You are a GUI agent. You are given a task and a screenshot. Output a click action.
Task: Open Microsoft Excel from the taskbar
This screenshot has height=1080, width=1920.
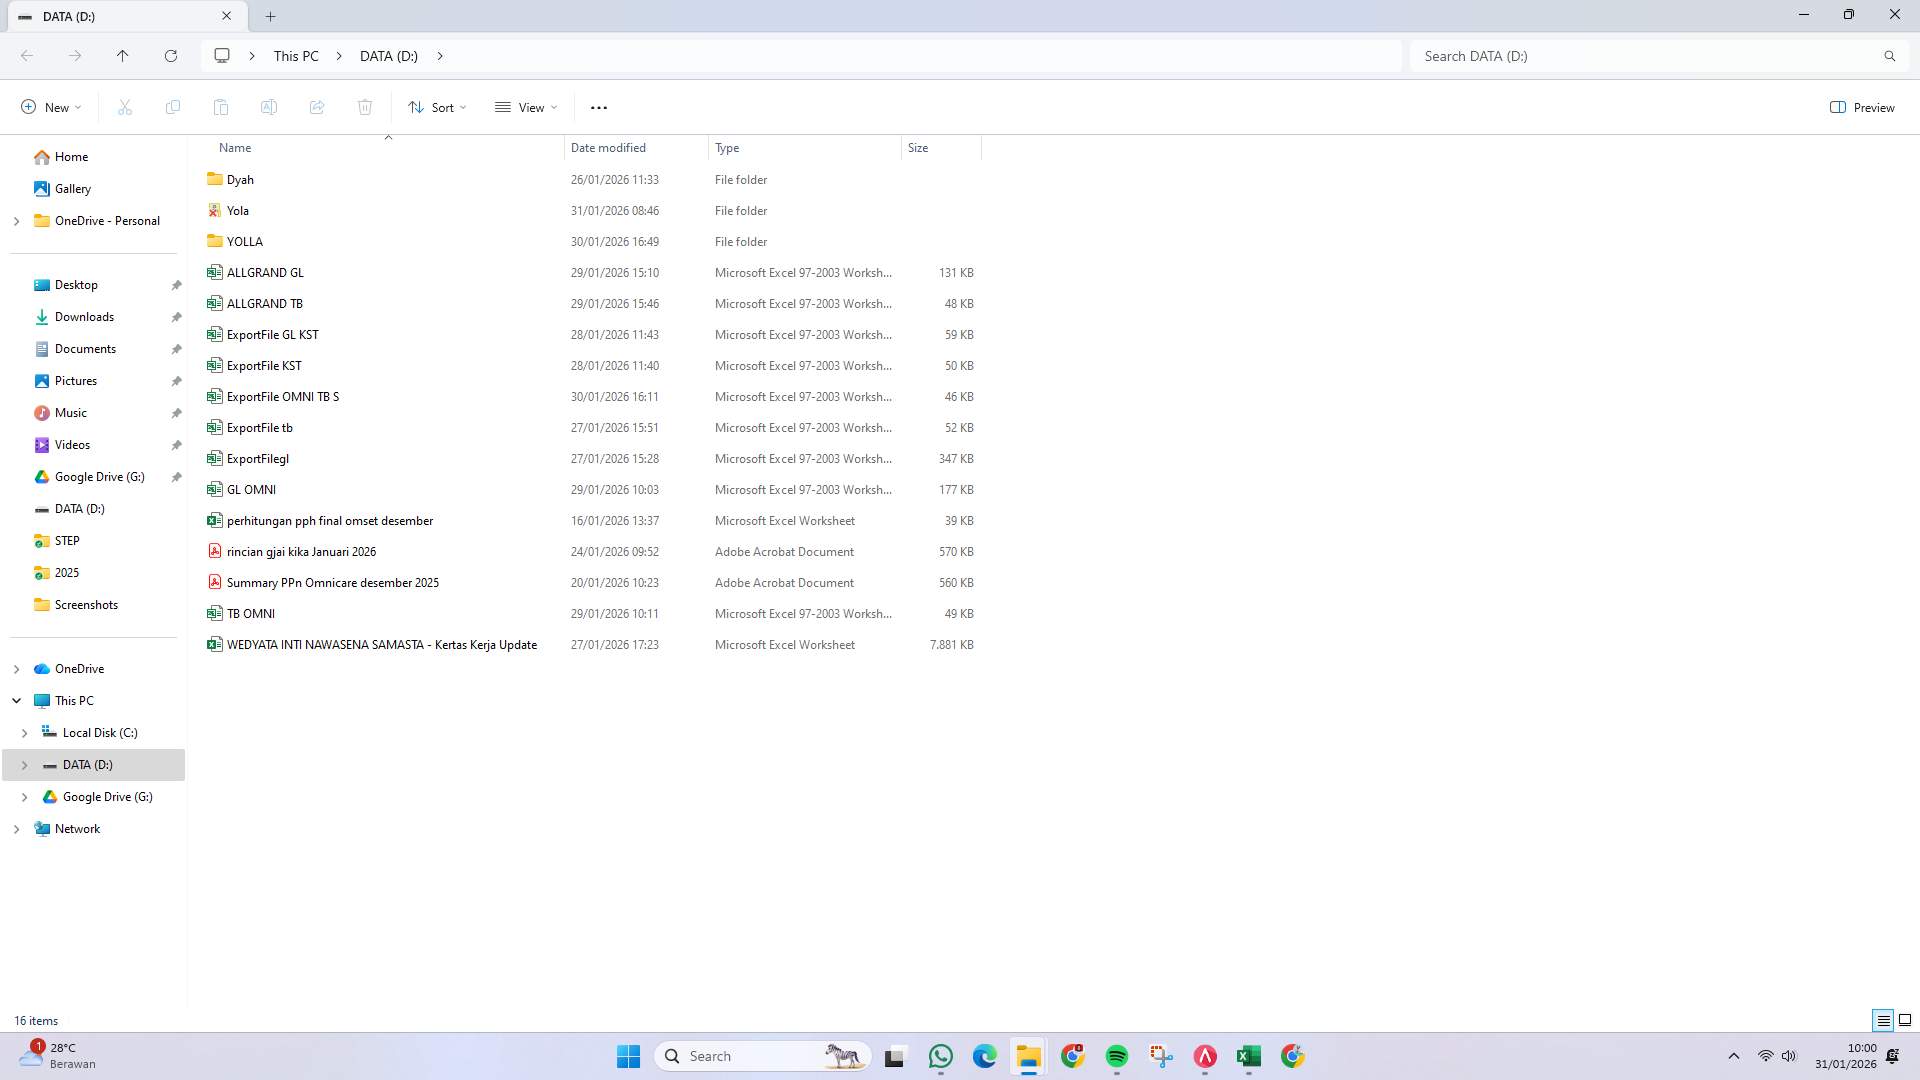[x=1248, y=1056]
